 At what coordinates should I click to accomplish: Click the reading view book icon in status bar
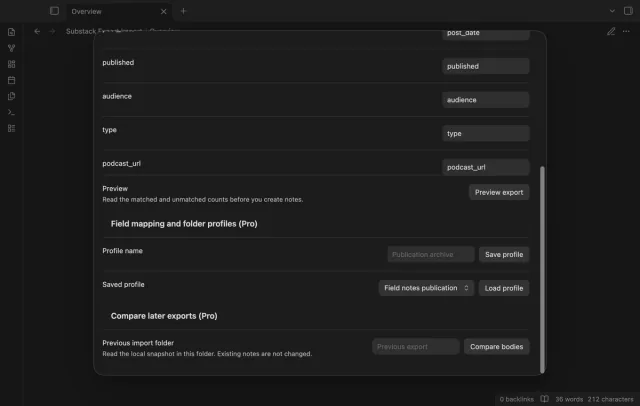click(x=544, y=399)
